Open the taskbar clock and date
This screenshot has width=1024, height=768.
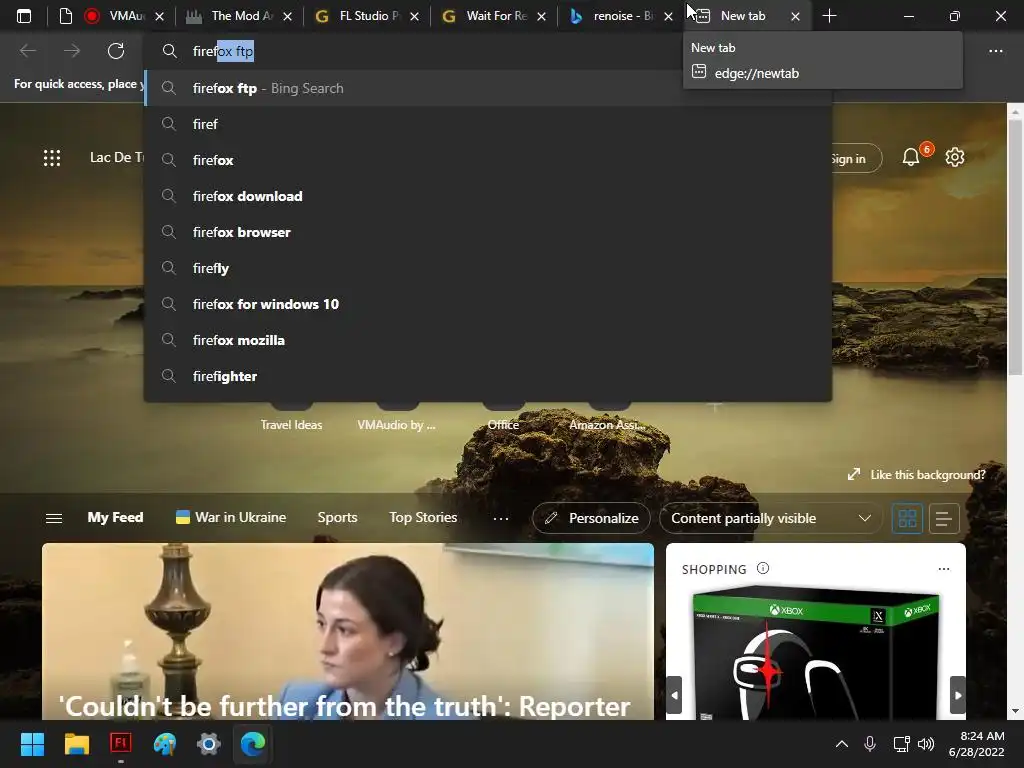pos(976,744)
